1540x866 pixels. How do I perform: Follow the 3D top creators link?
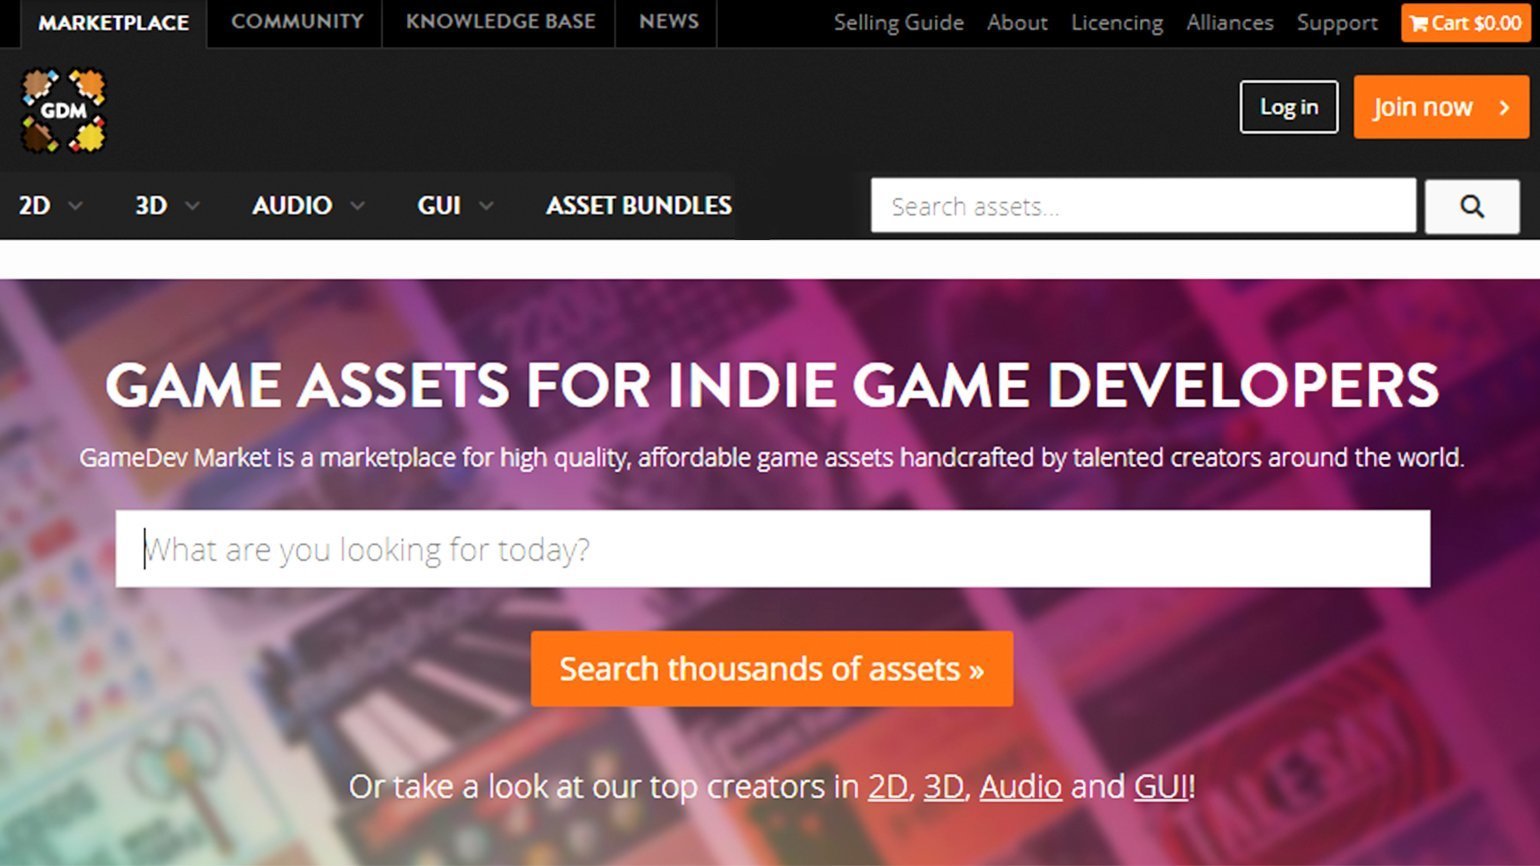pyautogui.click(x=943, y=787)
